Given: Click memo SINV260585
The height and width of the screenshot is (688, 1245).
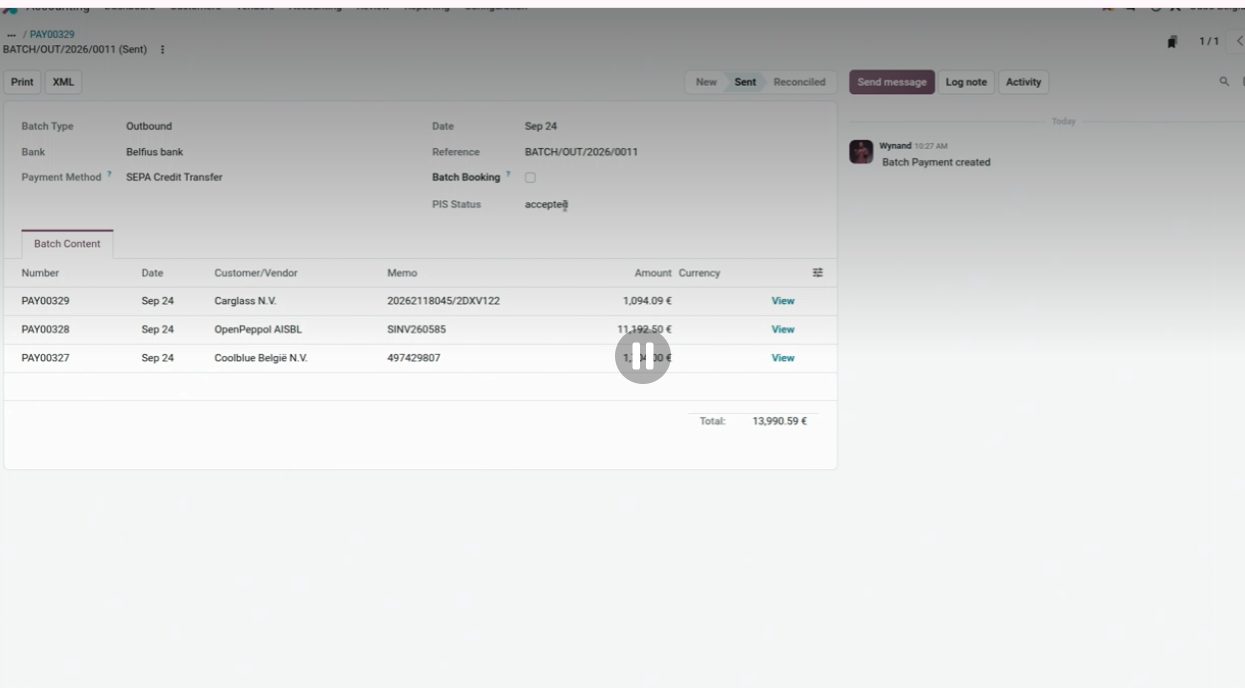Looking at the screenshot, I should tap(416, 329).
